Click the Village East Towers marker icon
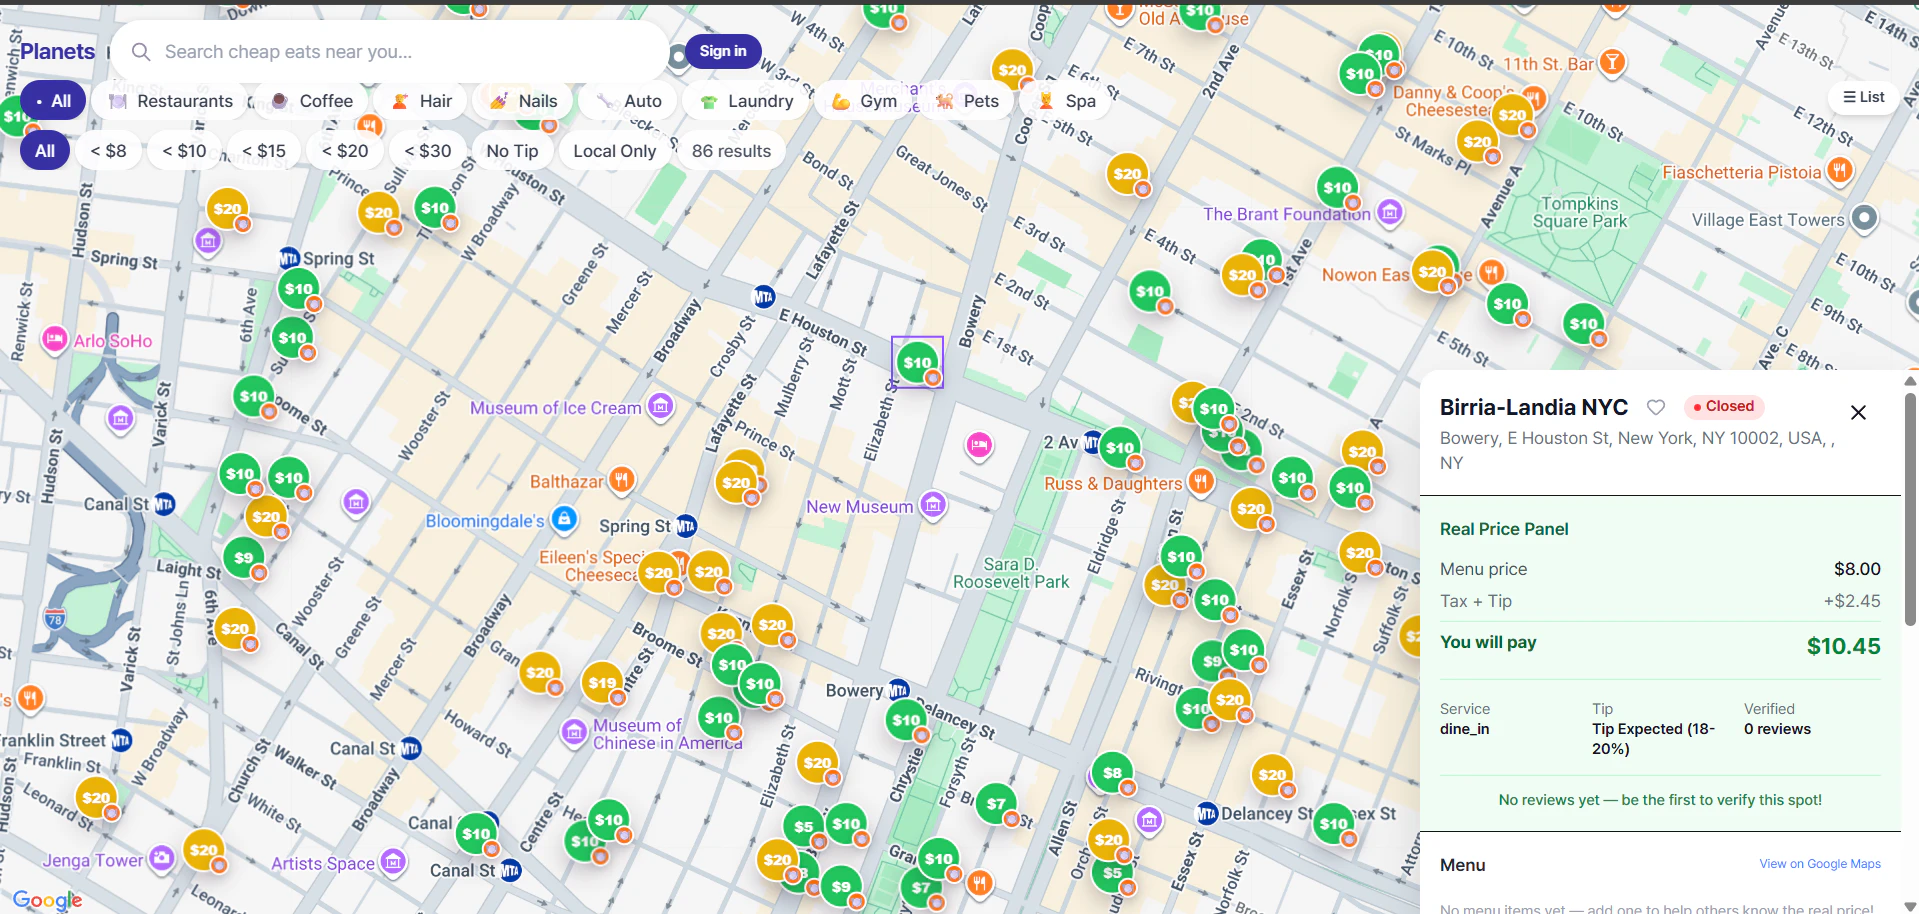 coord(1864,218)
